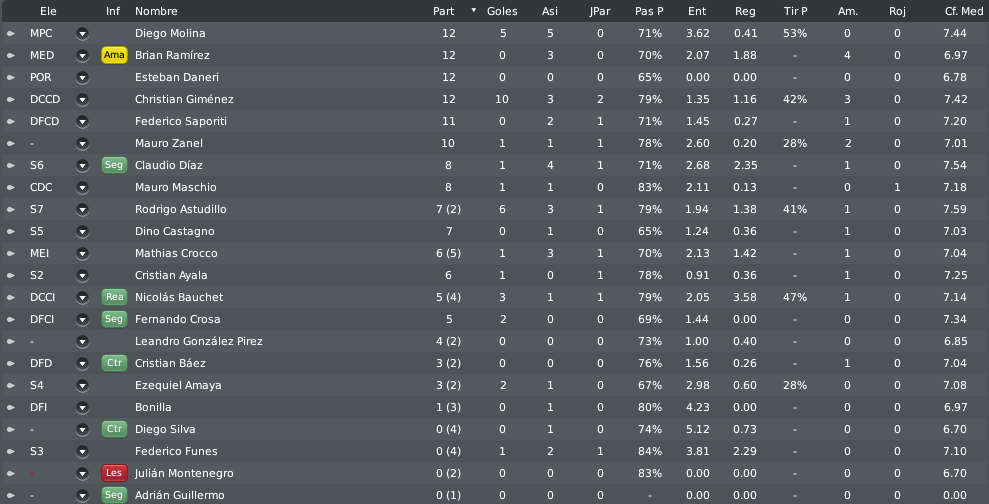Open the position dropdown for Diego Molina
The width and height of the screenshot is (989, 504).
(x=82, y=33)
